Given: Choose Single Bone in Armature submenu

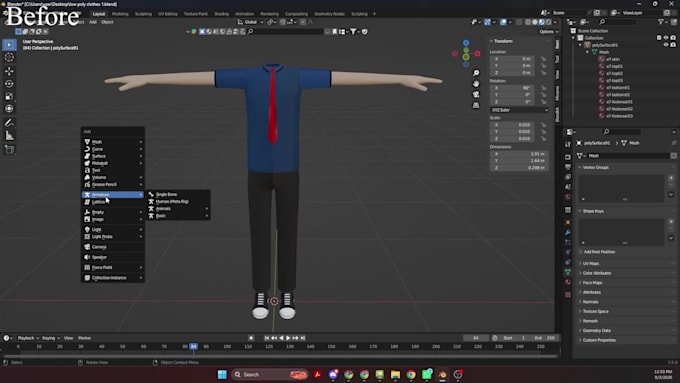Looking at the screenshot, I should pos(178,194).
